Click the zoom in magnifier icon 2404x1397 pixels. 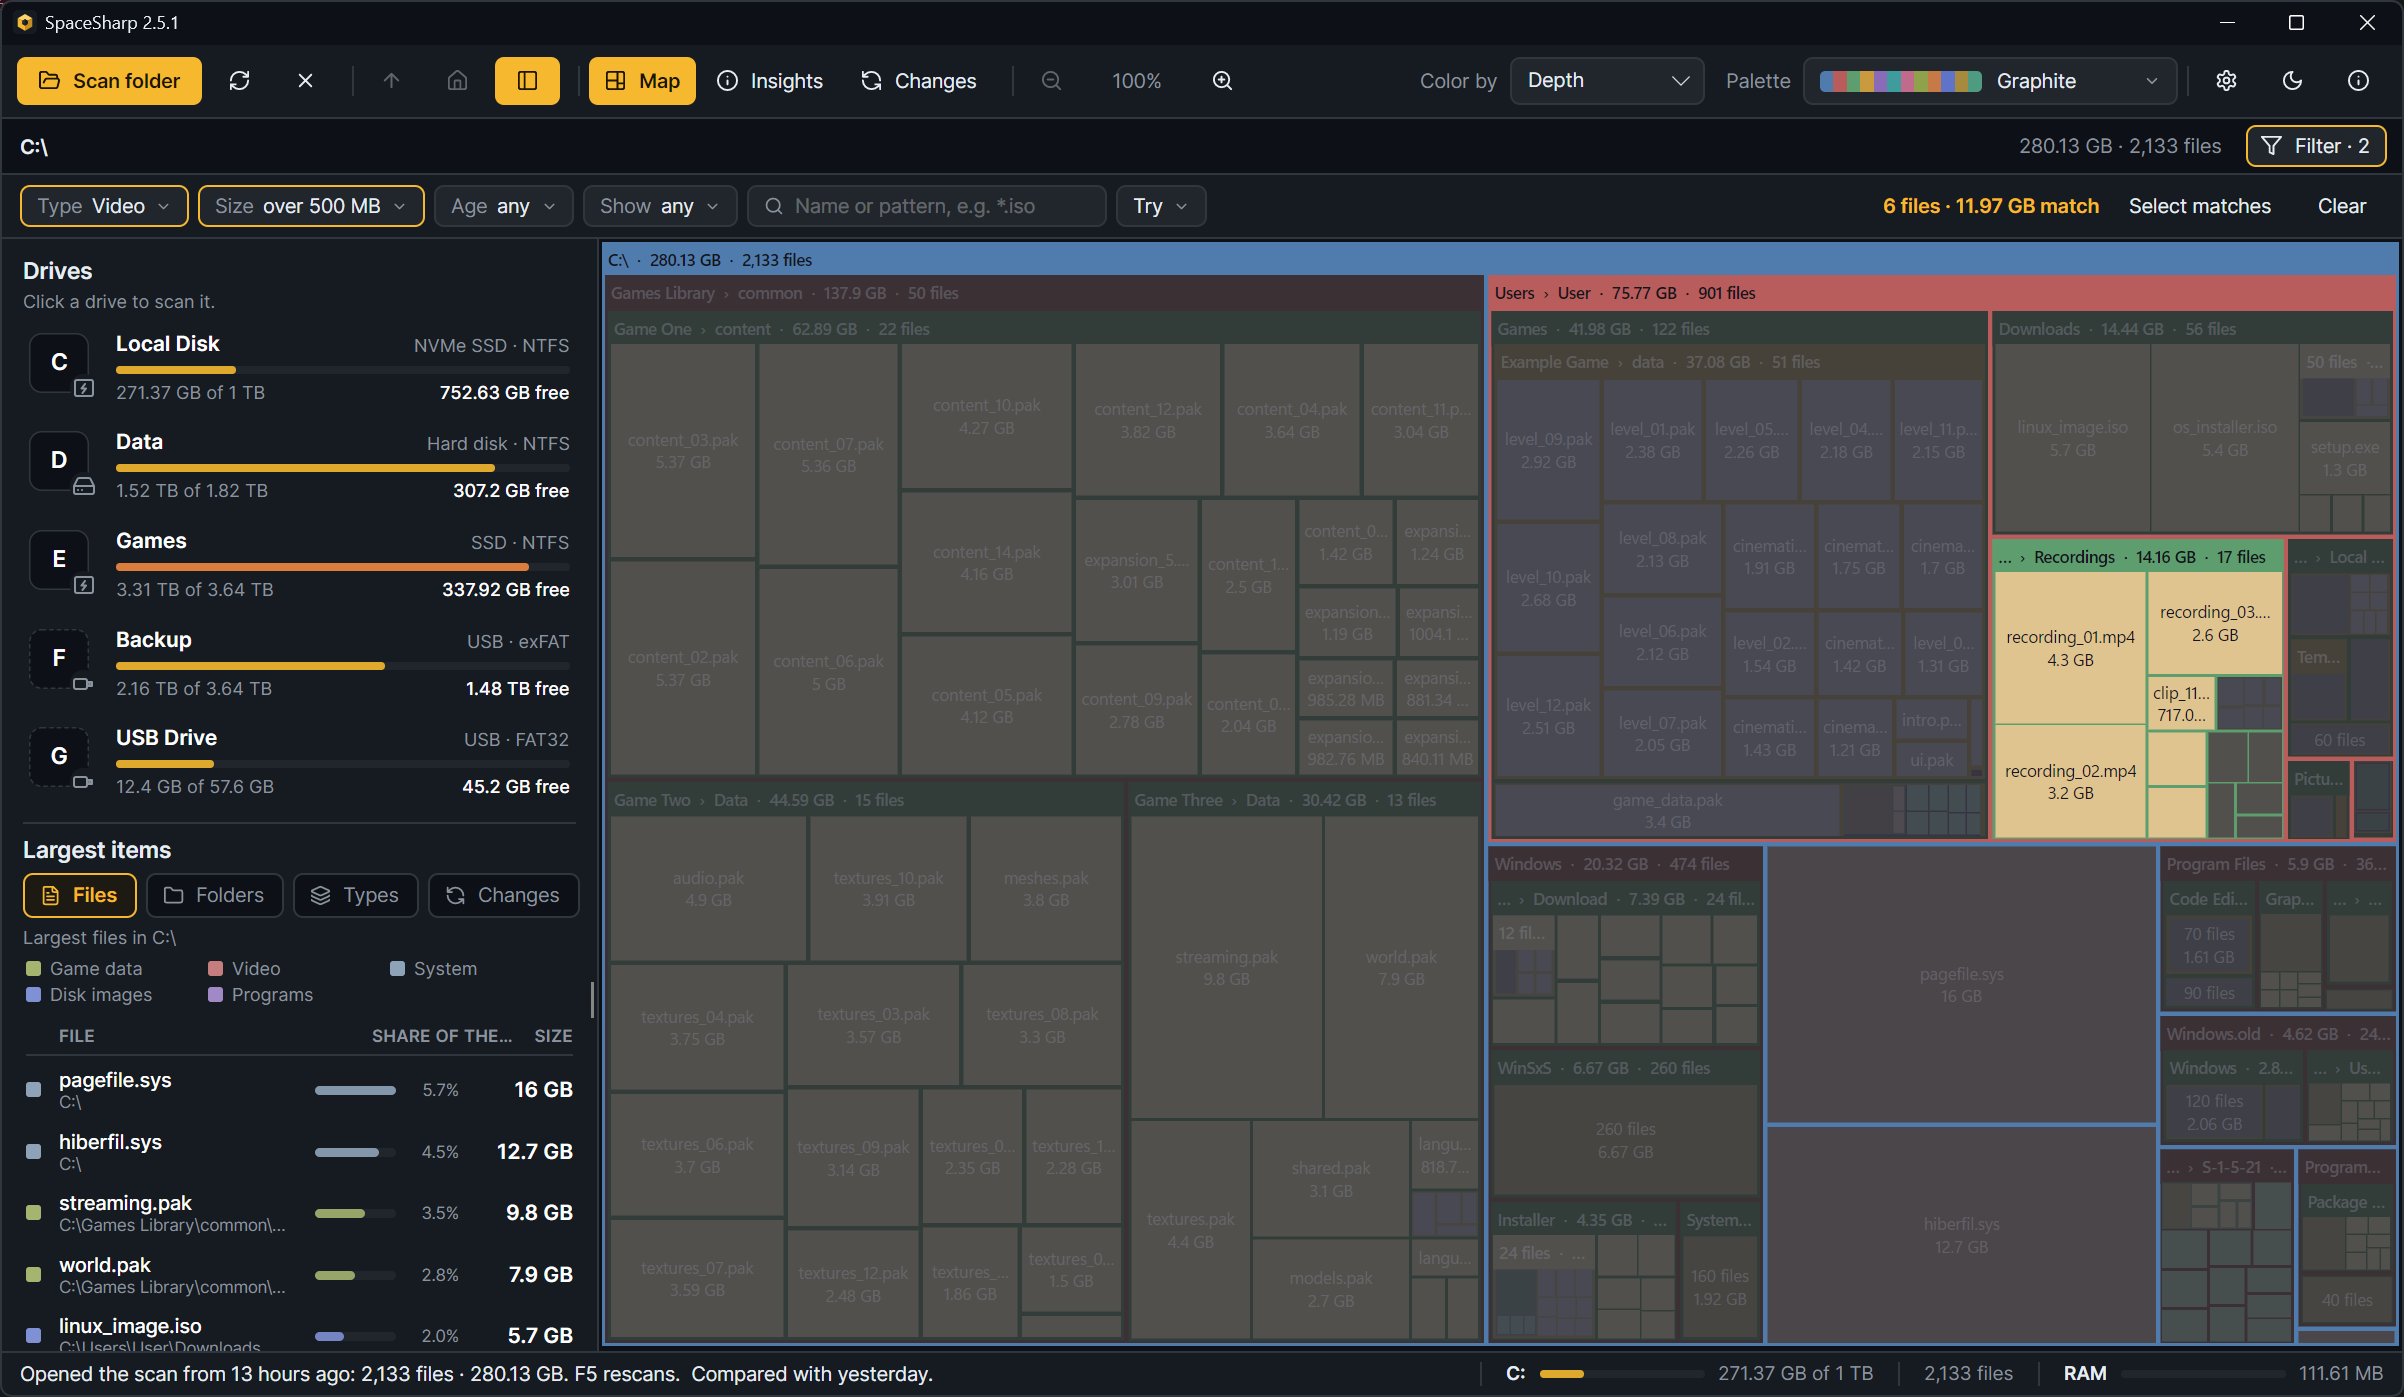coord(1222,81)
